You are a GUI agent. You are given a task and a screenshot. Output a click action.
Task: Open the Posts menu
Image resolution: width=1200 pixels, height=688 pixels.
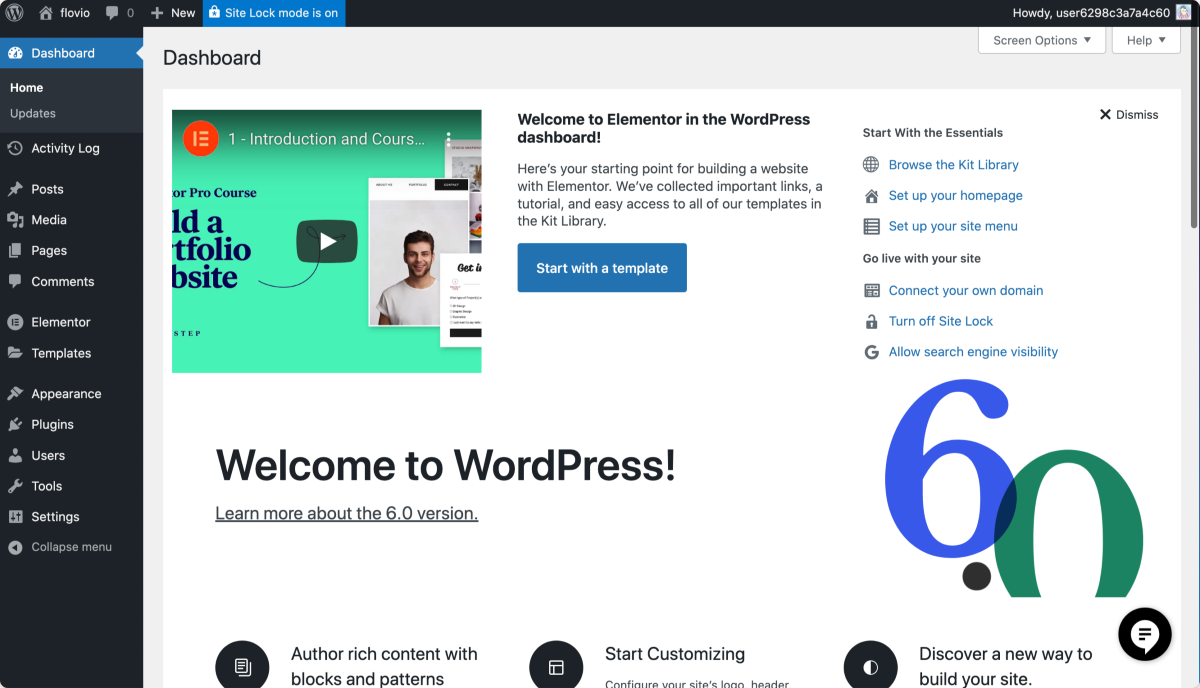pyautogui.click(x=71, y=189)
